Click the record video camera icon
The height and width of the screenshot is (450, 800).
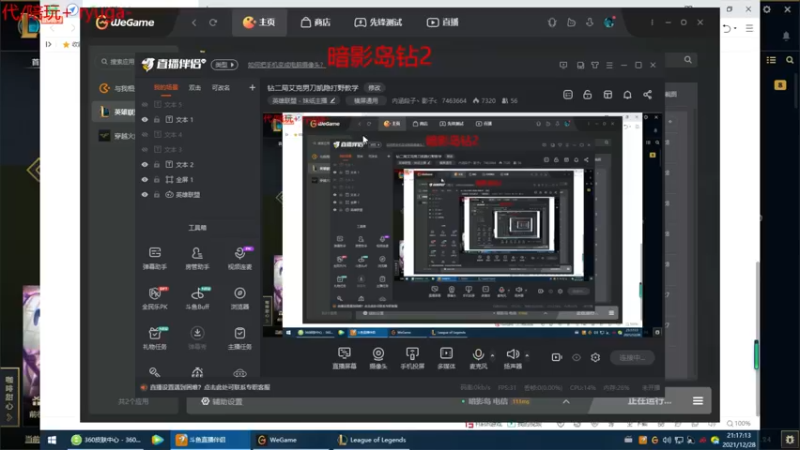pos(557,358)
